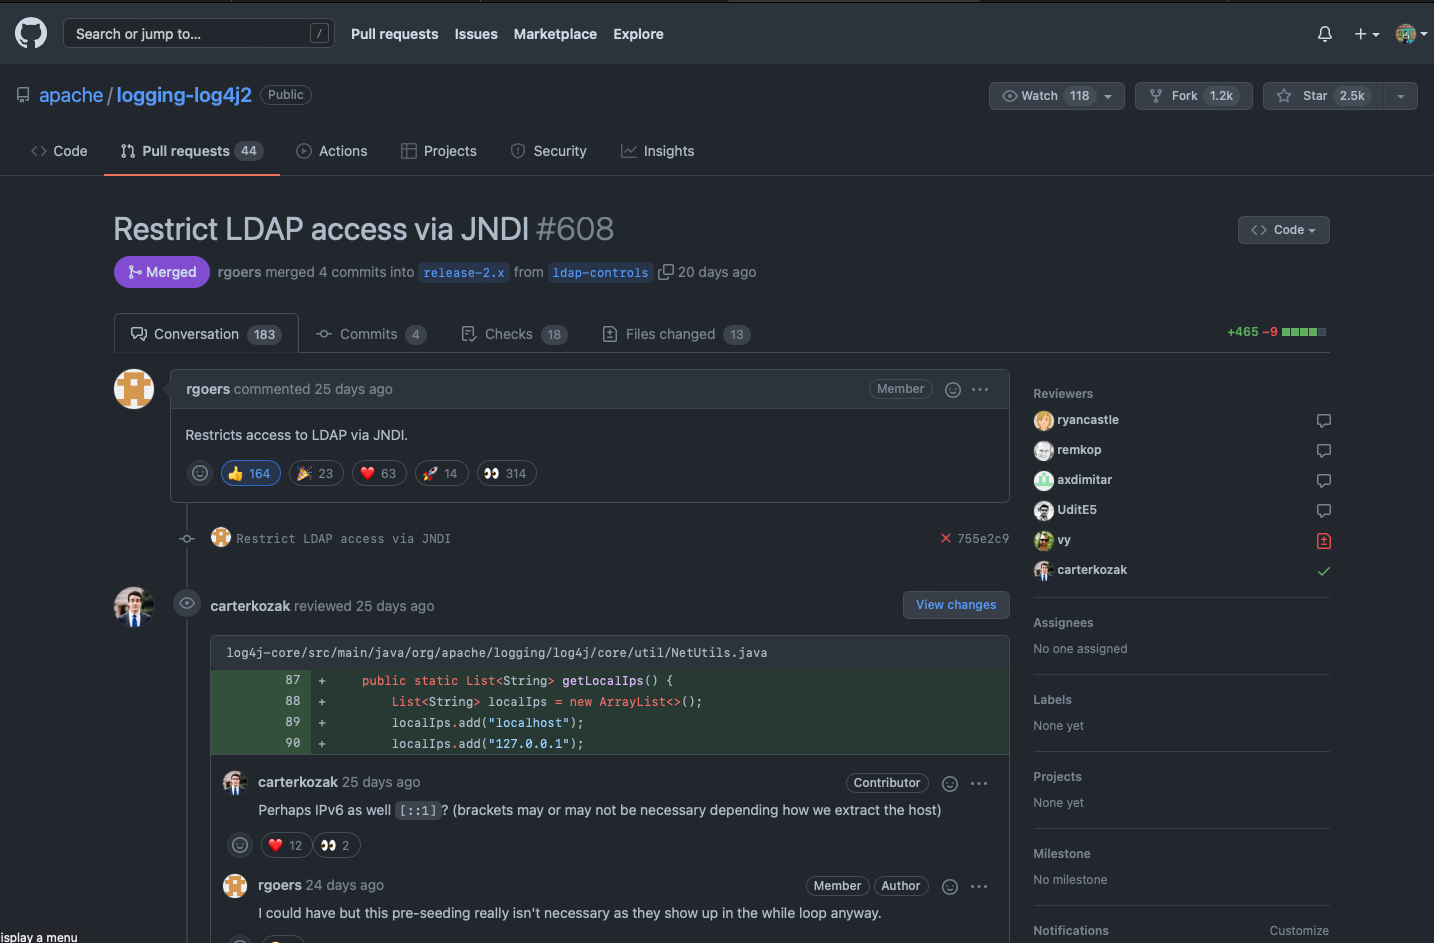Open the GitHub home logo
This screenshot has width=1434, height=943.
(31, 33)
